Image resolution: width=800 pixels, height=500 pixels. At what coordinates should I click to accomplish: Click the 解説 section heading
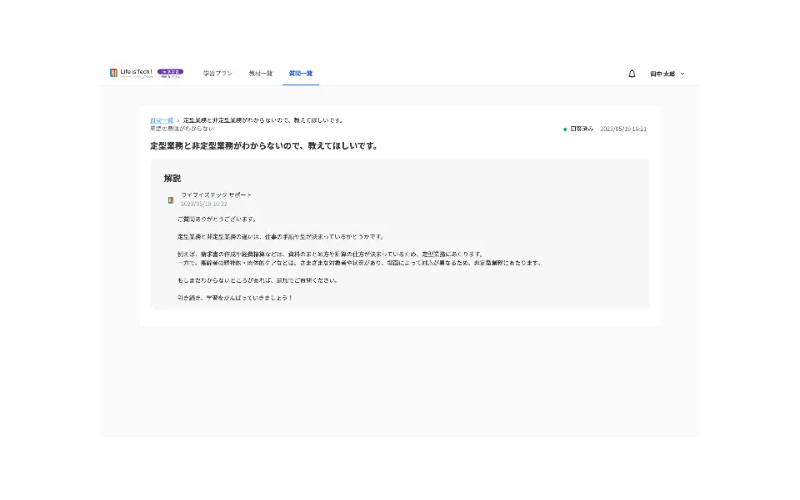[x=172, y=178]
